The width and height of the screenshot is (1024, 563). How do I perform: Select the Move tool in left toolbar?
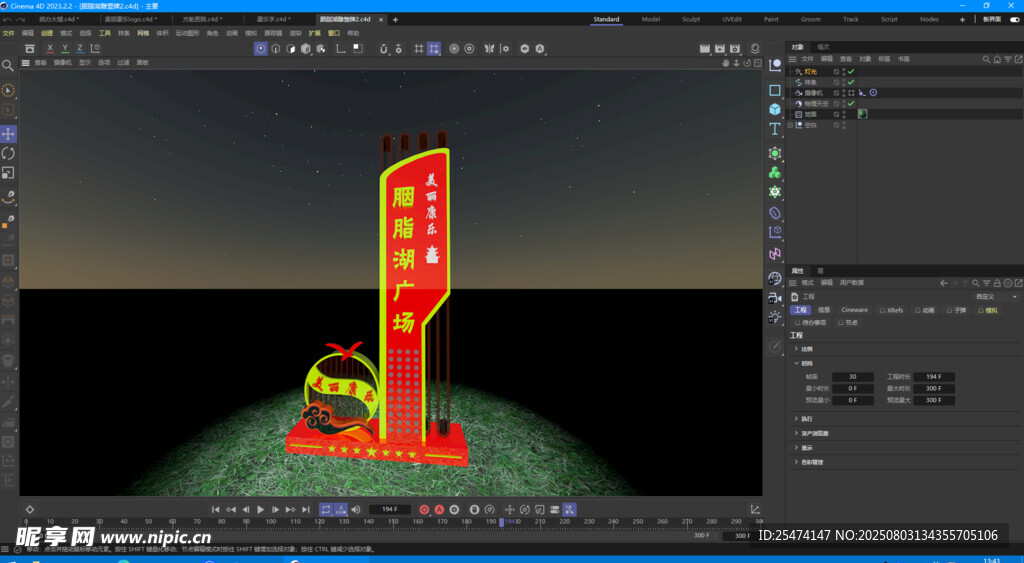[8, 134]
